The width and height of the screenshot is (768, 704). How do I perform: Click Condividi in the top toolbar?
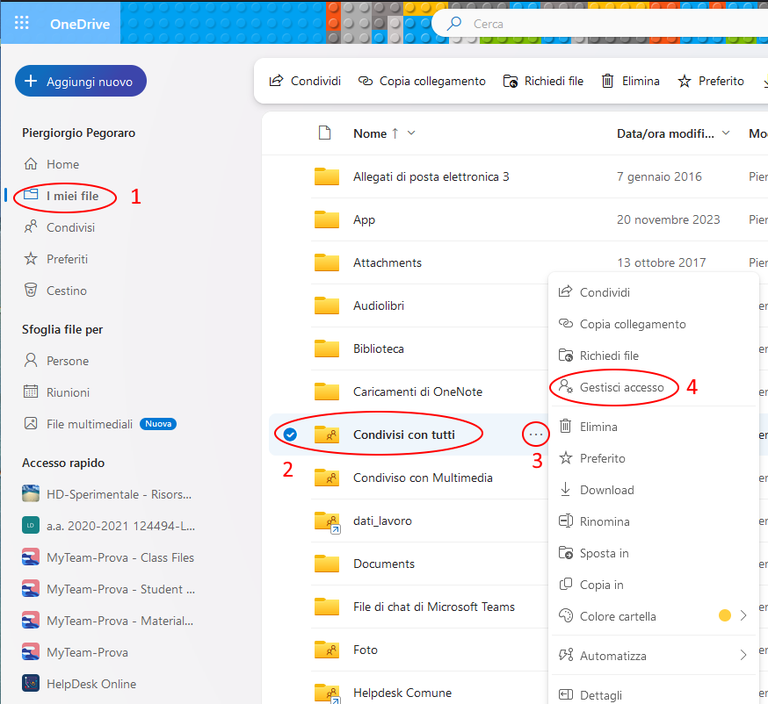305,81
